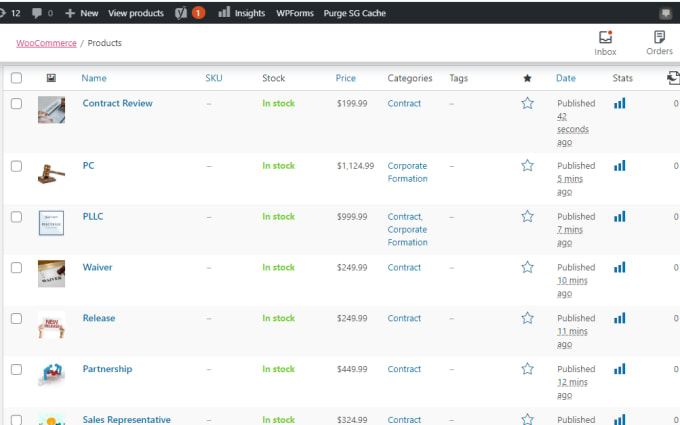Go to the WooCommerce breadcrumb link
The image size is (680, 425).
pyautogui.click(x=46, y=43)
